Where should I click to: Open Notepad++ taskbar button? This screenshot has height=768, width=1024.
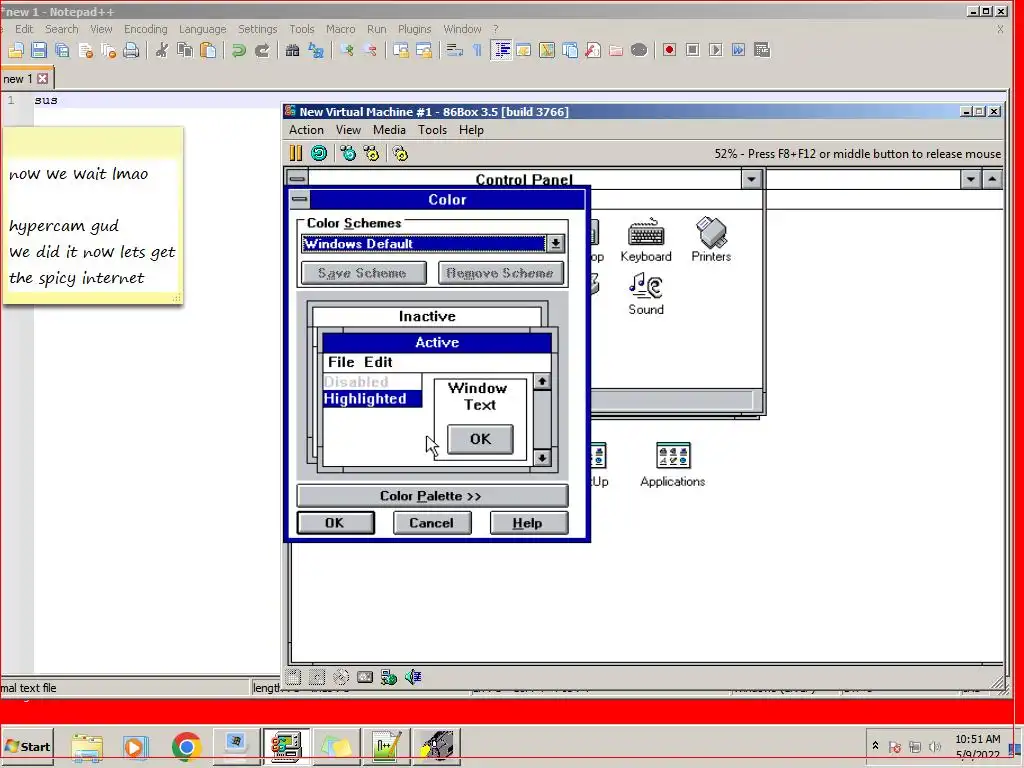point(387,746)
